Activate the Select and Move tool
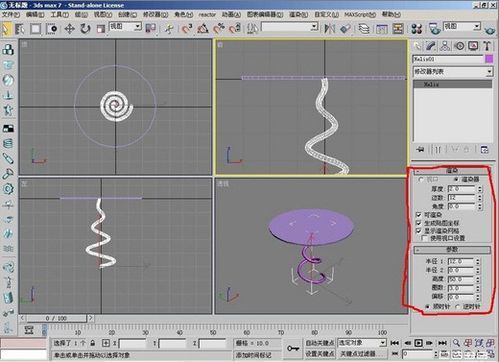 click(x=69, y=29)
